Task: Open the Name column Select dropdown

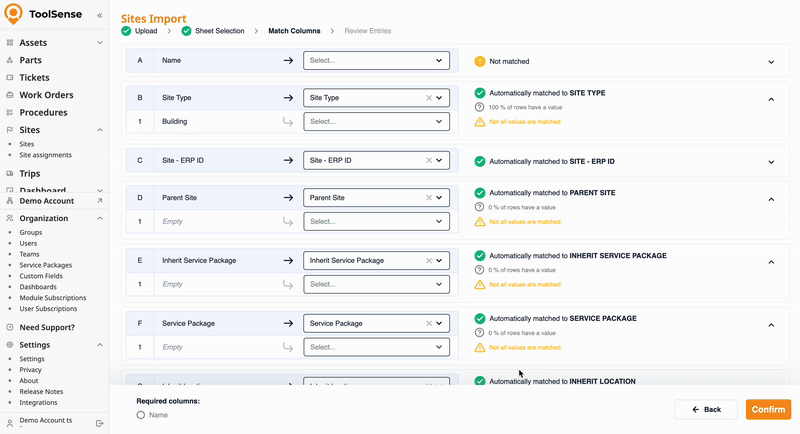Action: click(x=376, y=61)
